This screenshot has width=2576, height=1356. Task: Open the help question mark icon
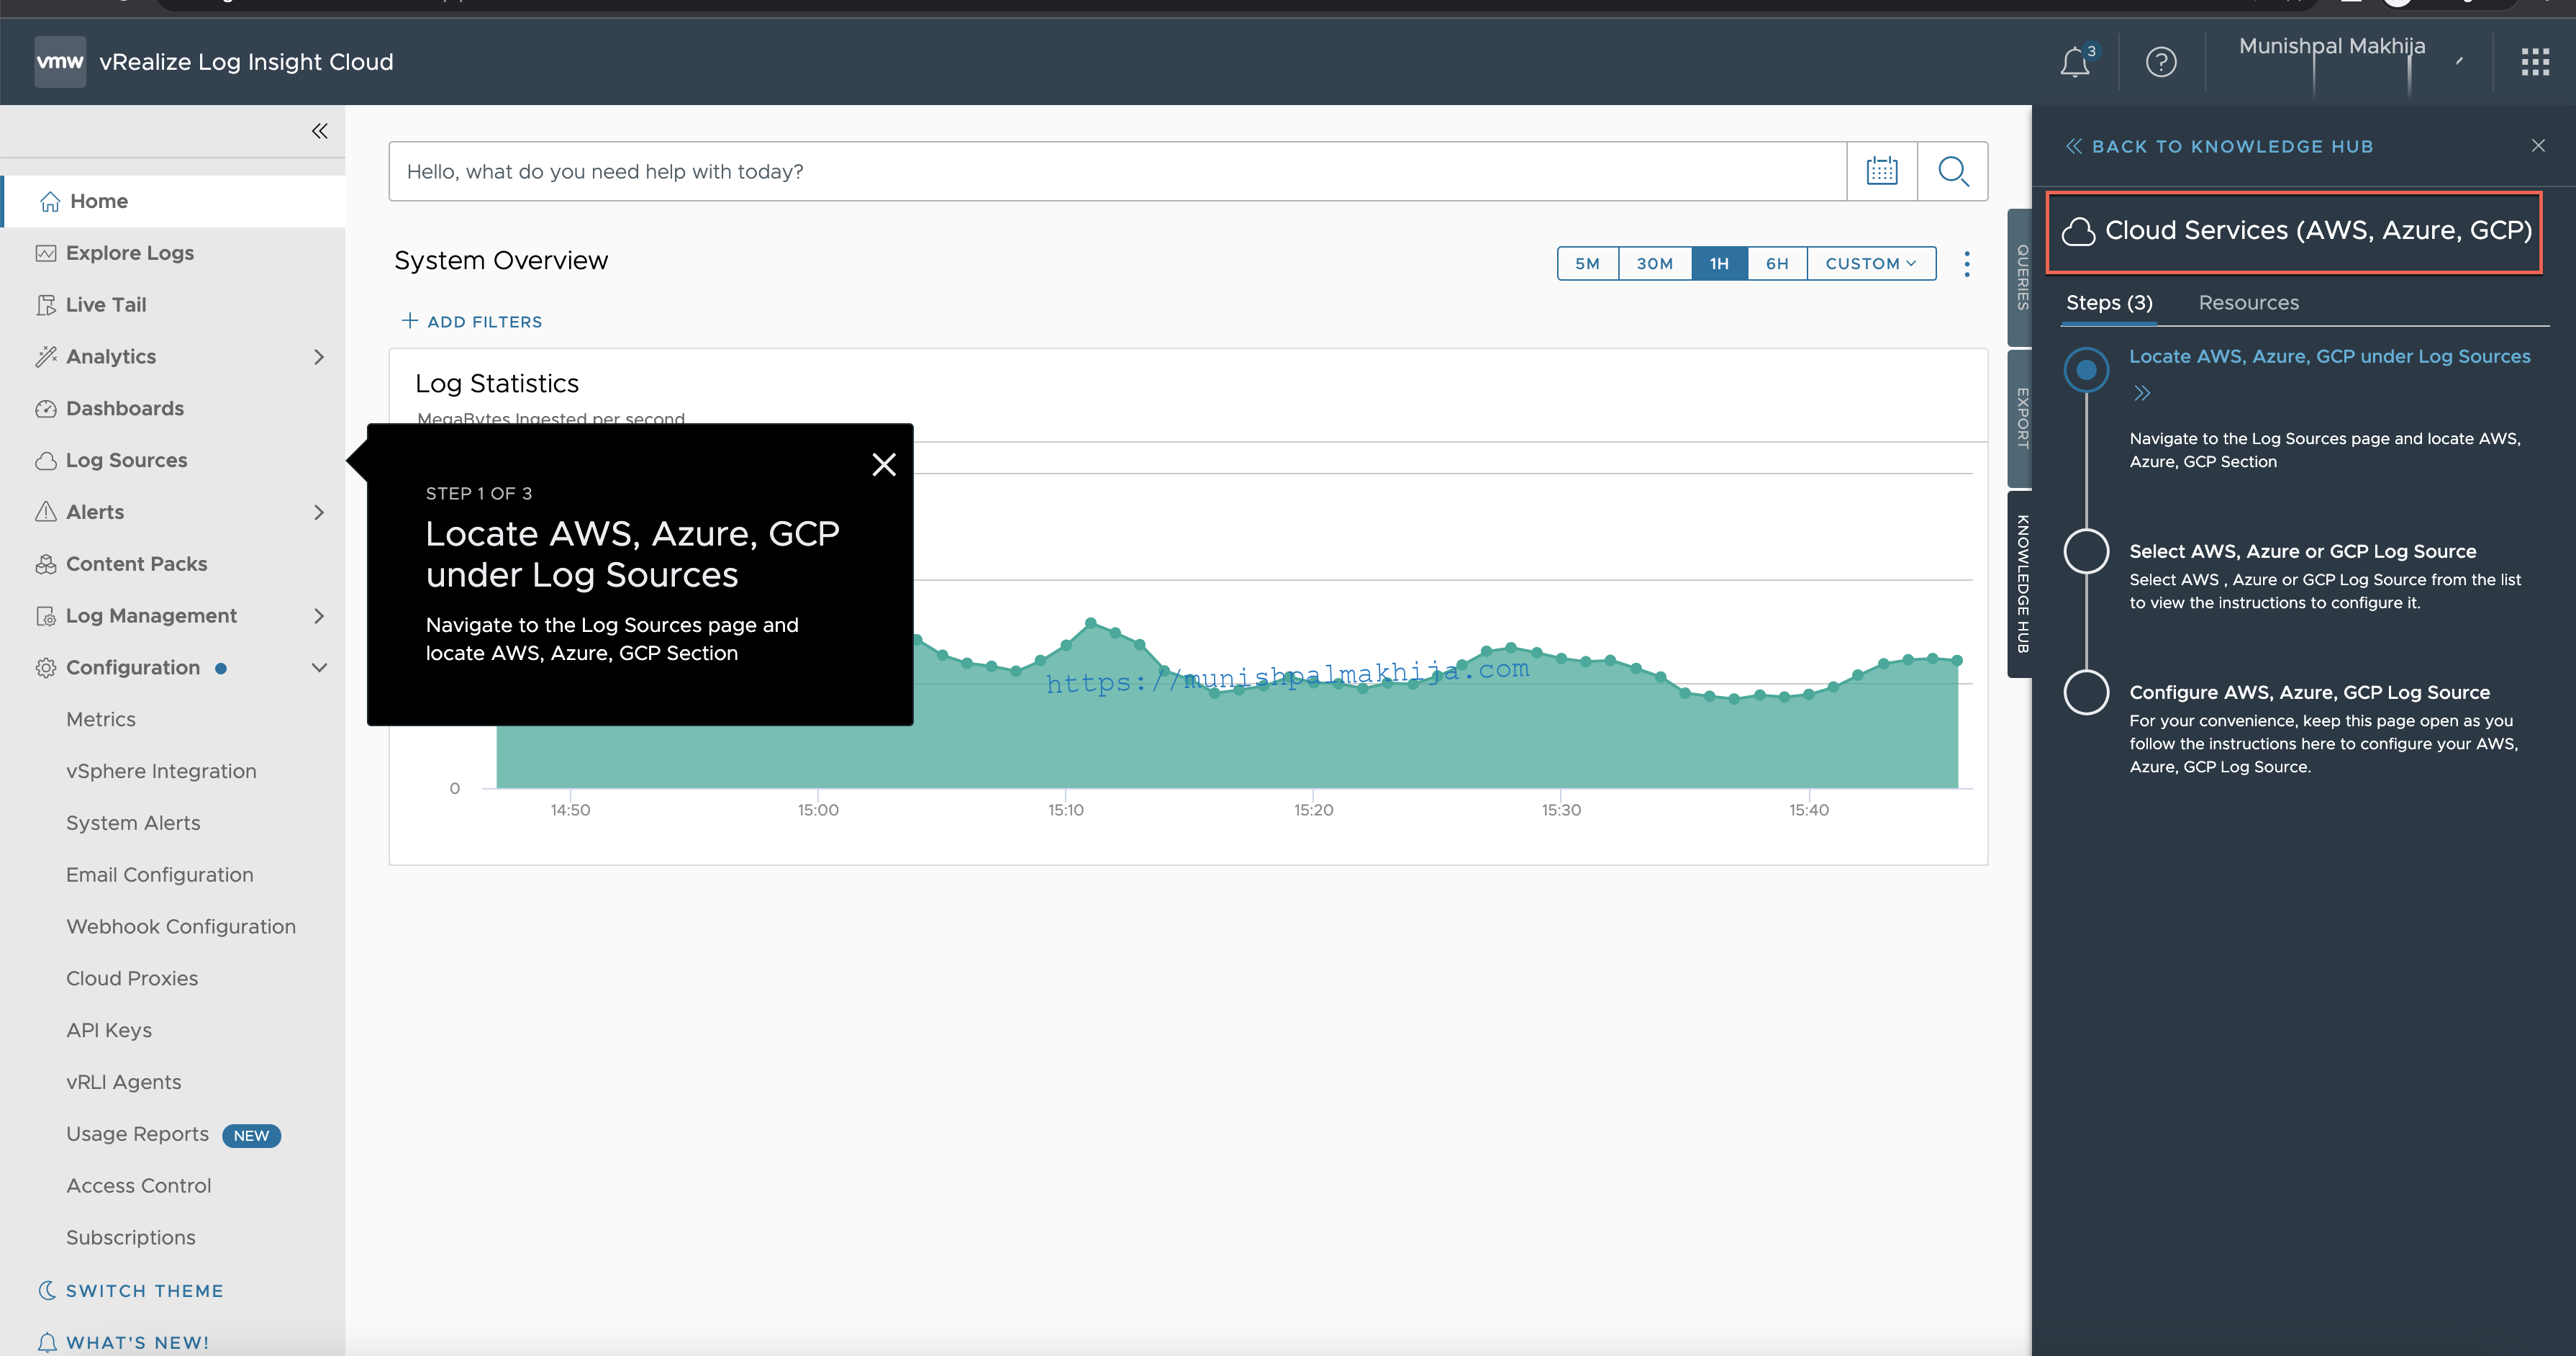point(2161,62)
